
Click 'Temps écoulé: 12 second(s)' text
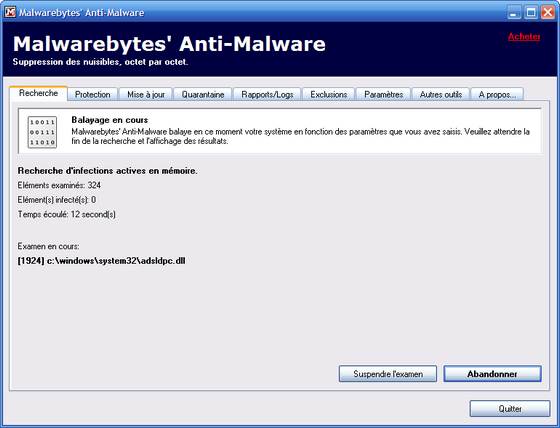click(x=67, y=214)
